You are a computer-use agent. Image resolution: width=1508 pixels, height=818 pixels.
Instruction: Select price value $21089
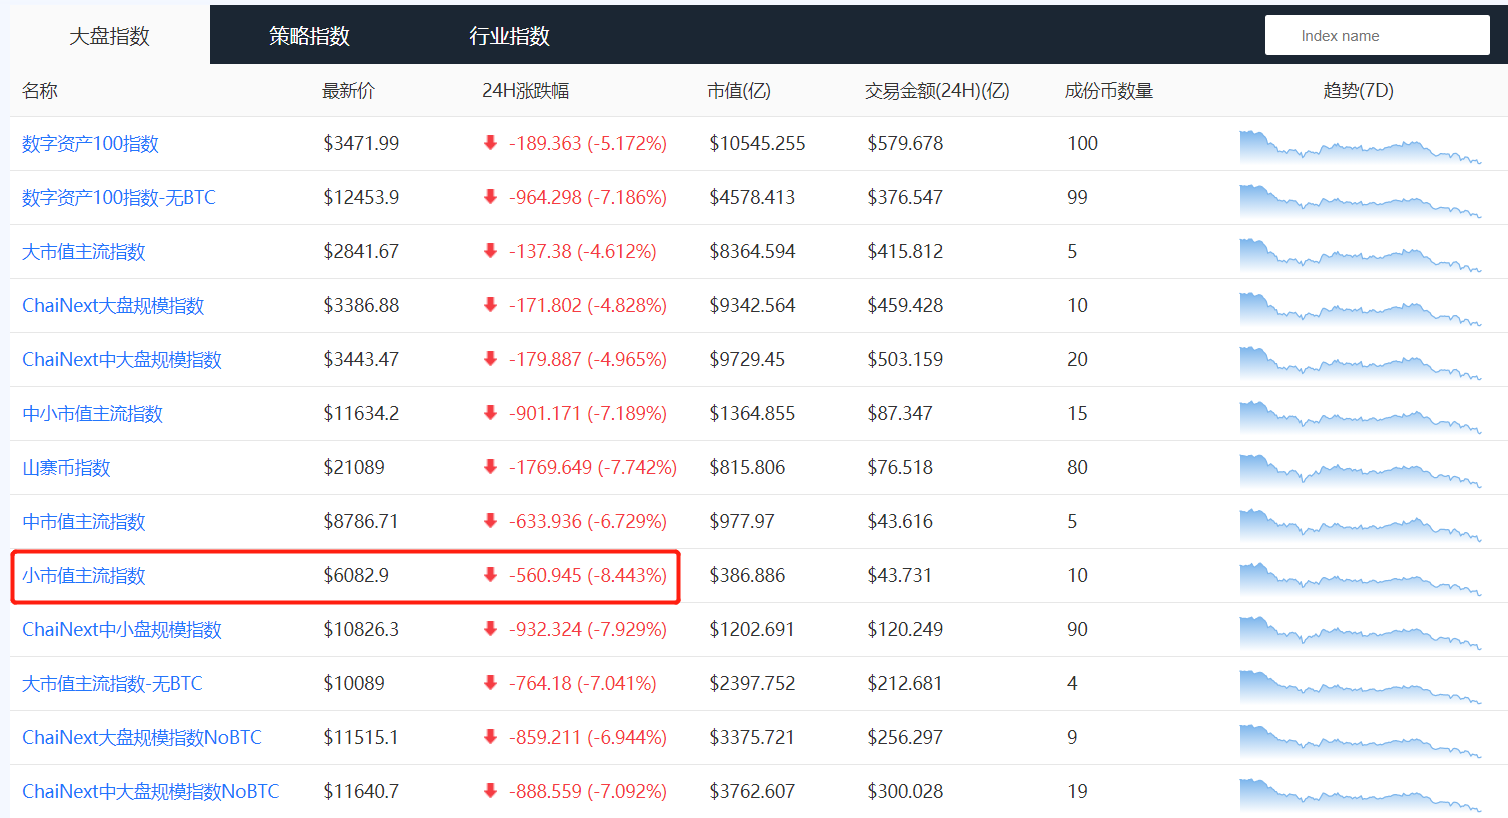[x=354, y=467]
